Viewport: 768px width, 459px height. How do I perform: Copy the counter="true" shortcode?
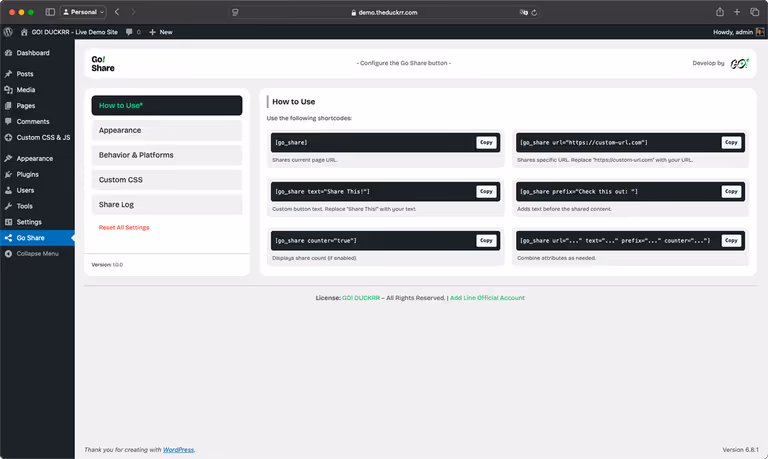pyautogui.click(x=486, y=241)
